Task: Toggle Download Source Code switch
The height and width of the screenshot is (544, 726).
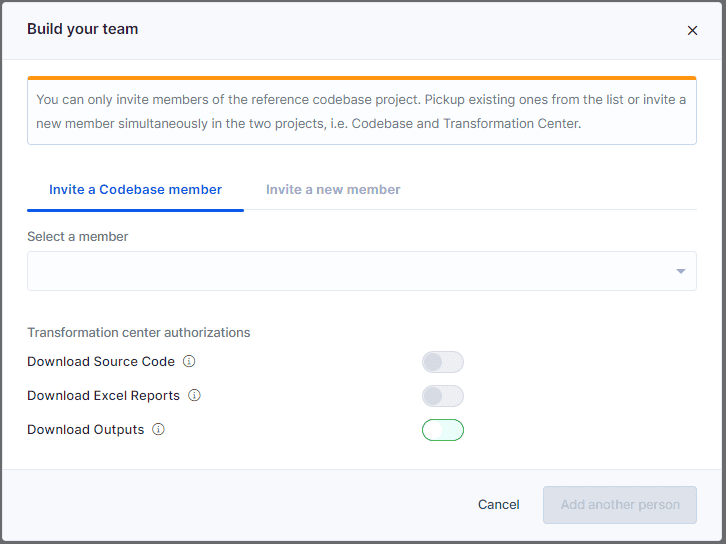Action: point(443,362)
